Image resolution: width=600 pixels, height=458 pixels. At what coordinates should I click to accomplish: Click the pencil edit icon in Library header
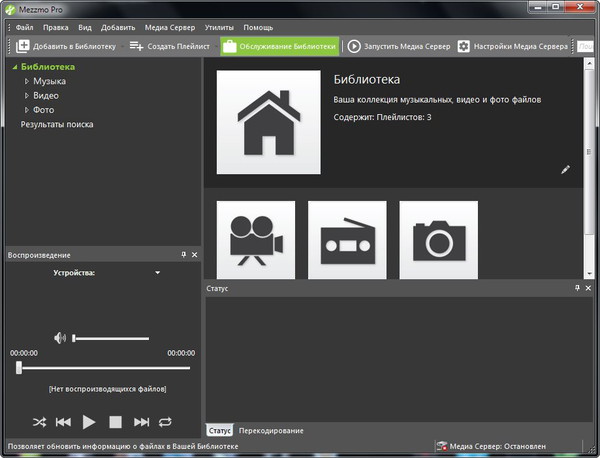pyautogui.click(x=565, y=170)
